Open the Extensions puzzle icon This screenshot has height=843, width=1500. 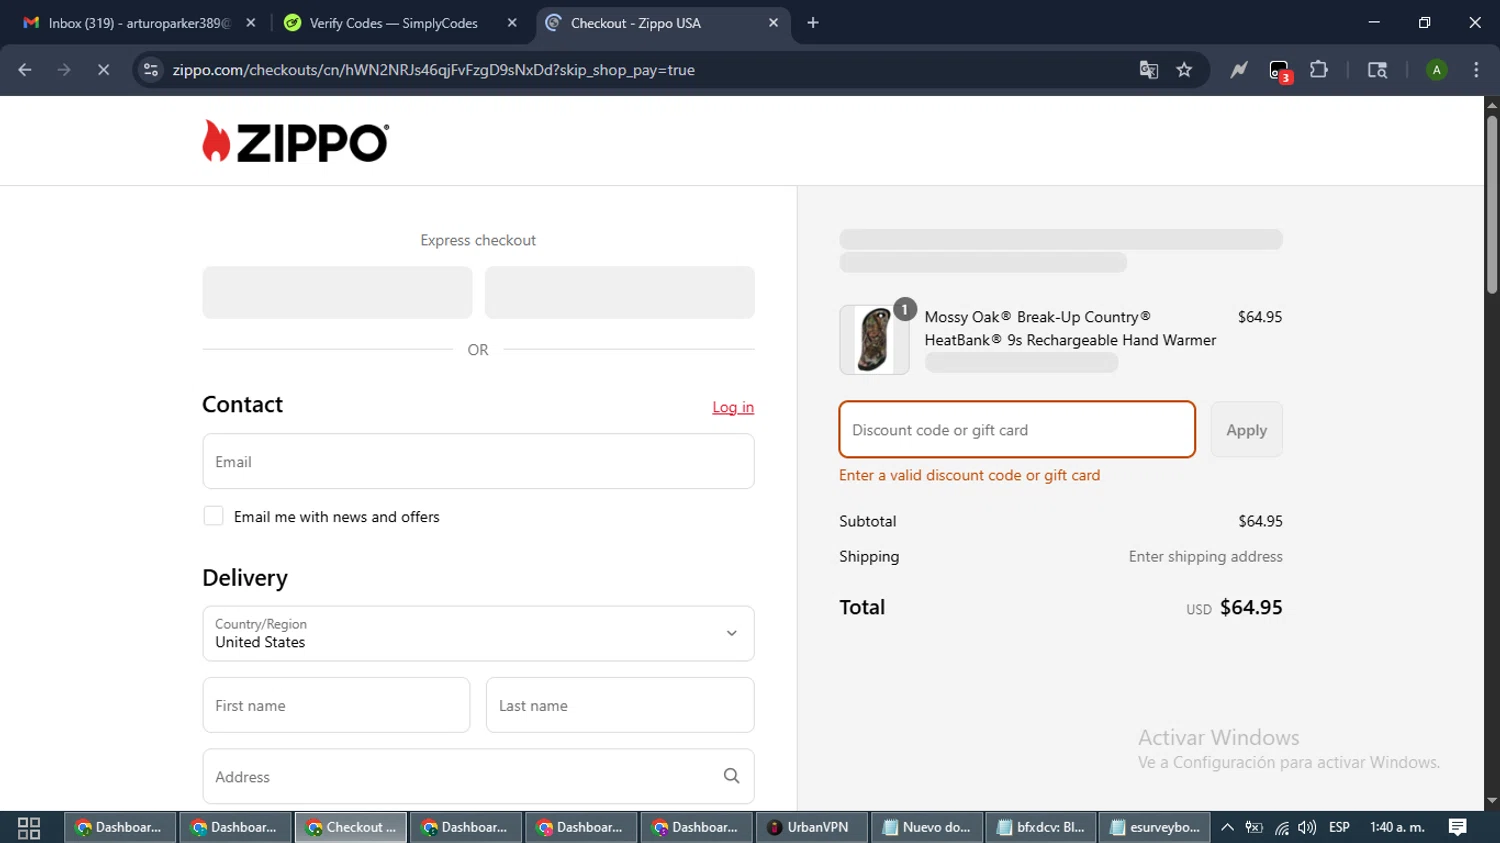pyautogui.click(x=1319, y=70)
